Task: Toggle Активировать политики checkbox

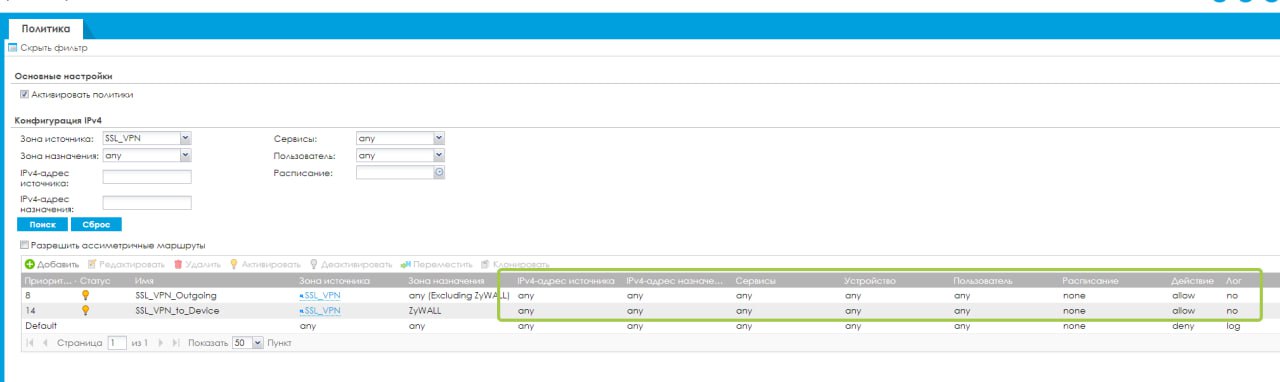Action: pos(24,94)
